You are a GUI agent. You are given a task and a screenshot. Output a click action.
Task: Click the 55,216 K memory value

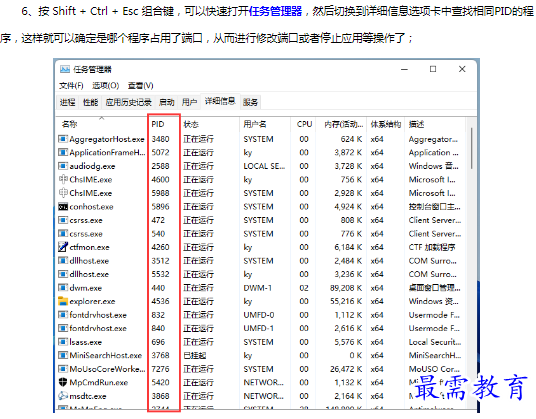click(x=346, y=301)
